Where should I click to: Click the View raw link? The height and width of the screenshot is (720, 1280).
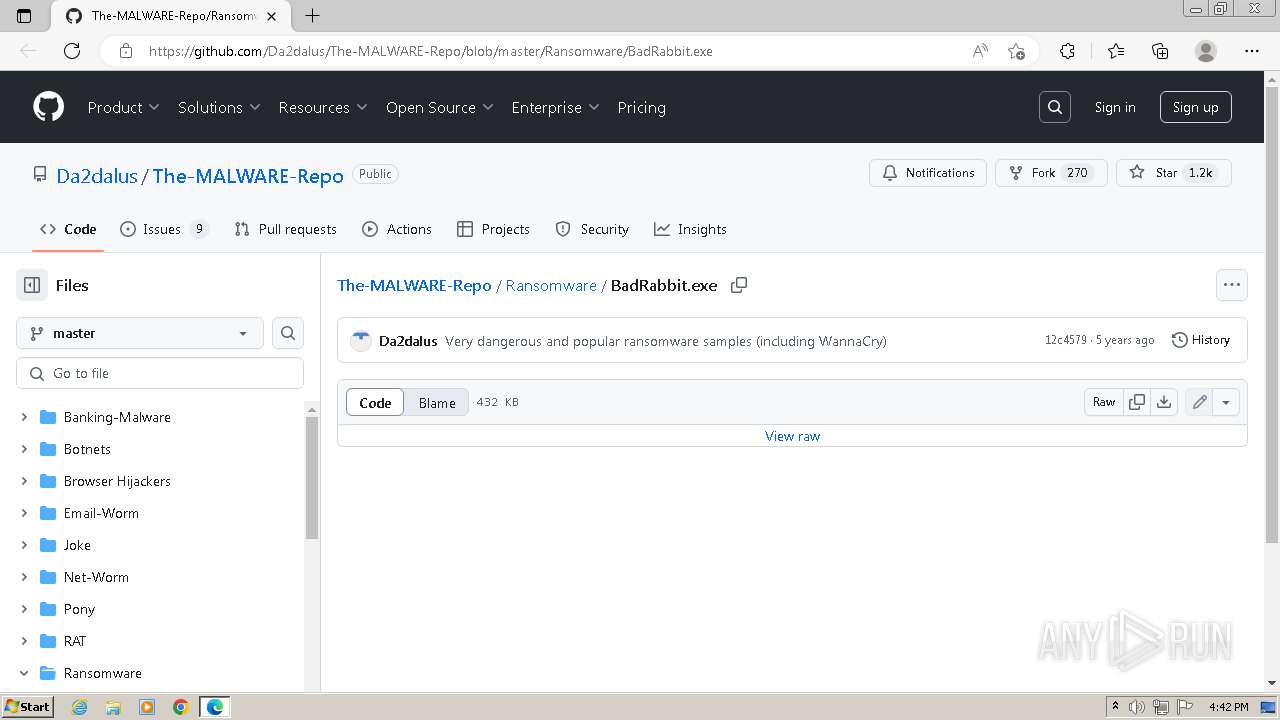pyautogui.click(x=792, y=436)
